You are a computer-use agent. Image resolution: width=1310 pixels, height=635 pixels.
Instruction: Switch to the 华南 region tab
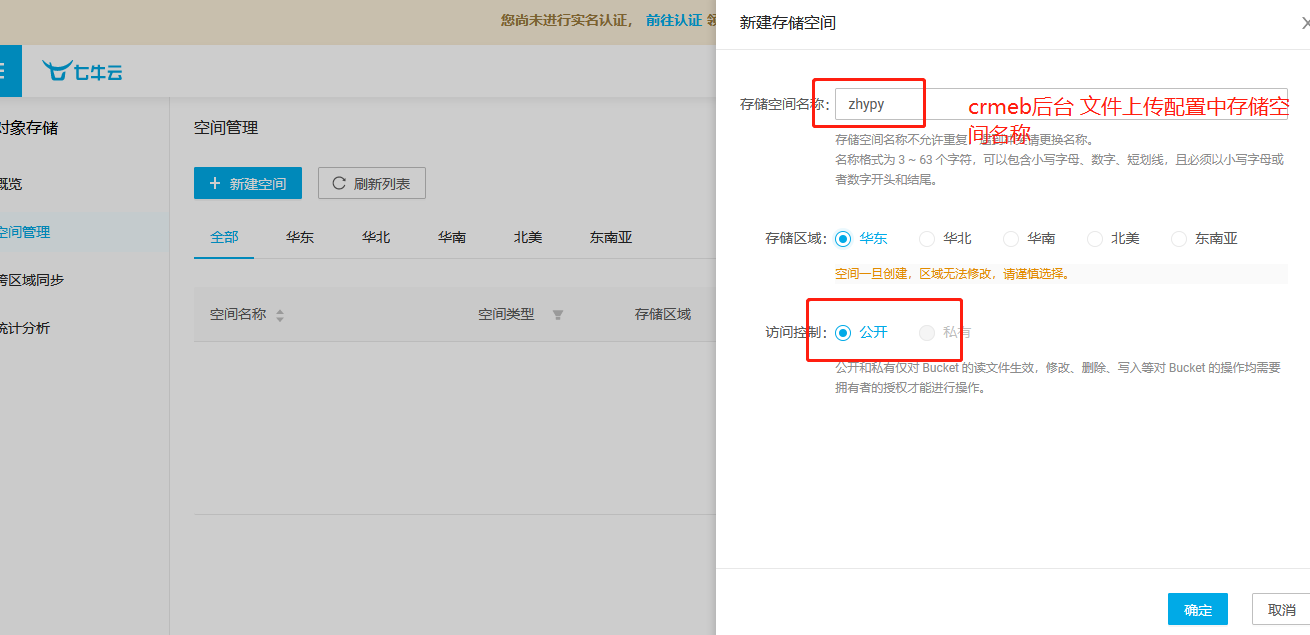452,238
